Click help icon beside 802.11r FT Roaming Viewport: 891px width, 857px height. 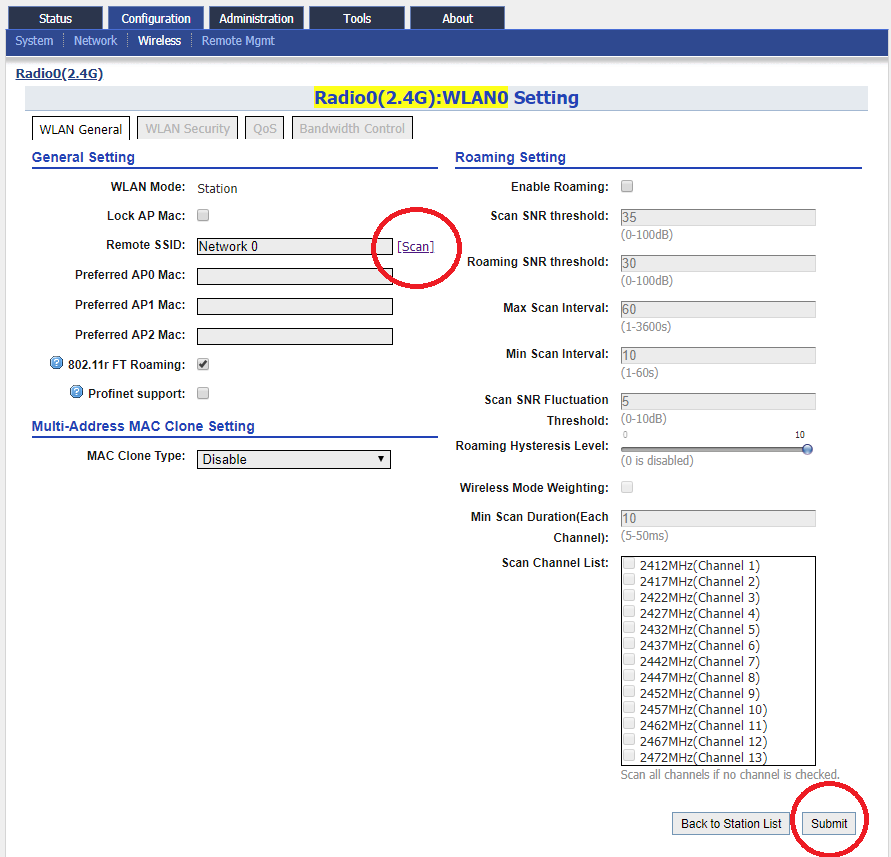click(x=56, y=363)
